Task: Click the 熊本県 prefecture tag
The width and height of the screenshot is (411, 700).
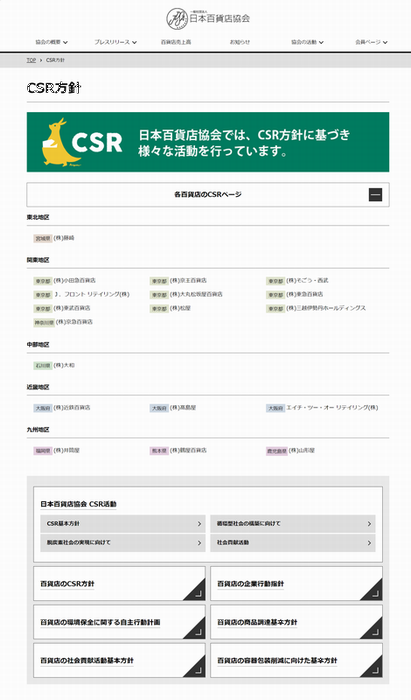Action: pos(159,451)
